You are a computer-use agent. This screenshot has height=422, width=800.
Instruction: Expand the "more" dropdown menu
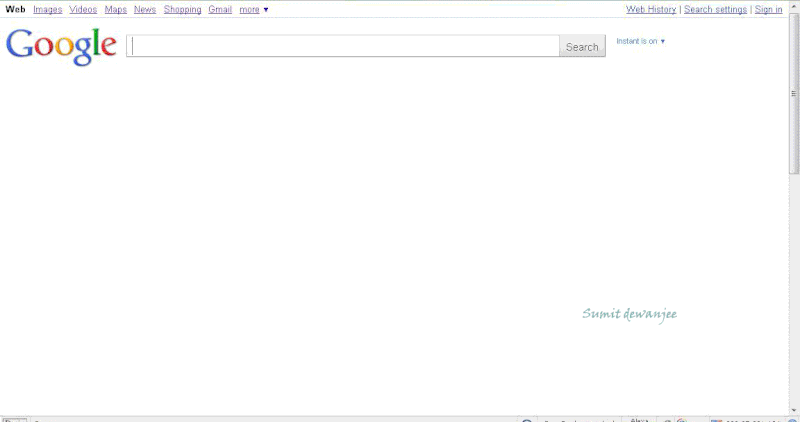pyautogui.click(x=254, y=9)
